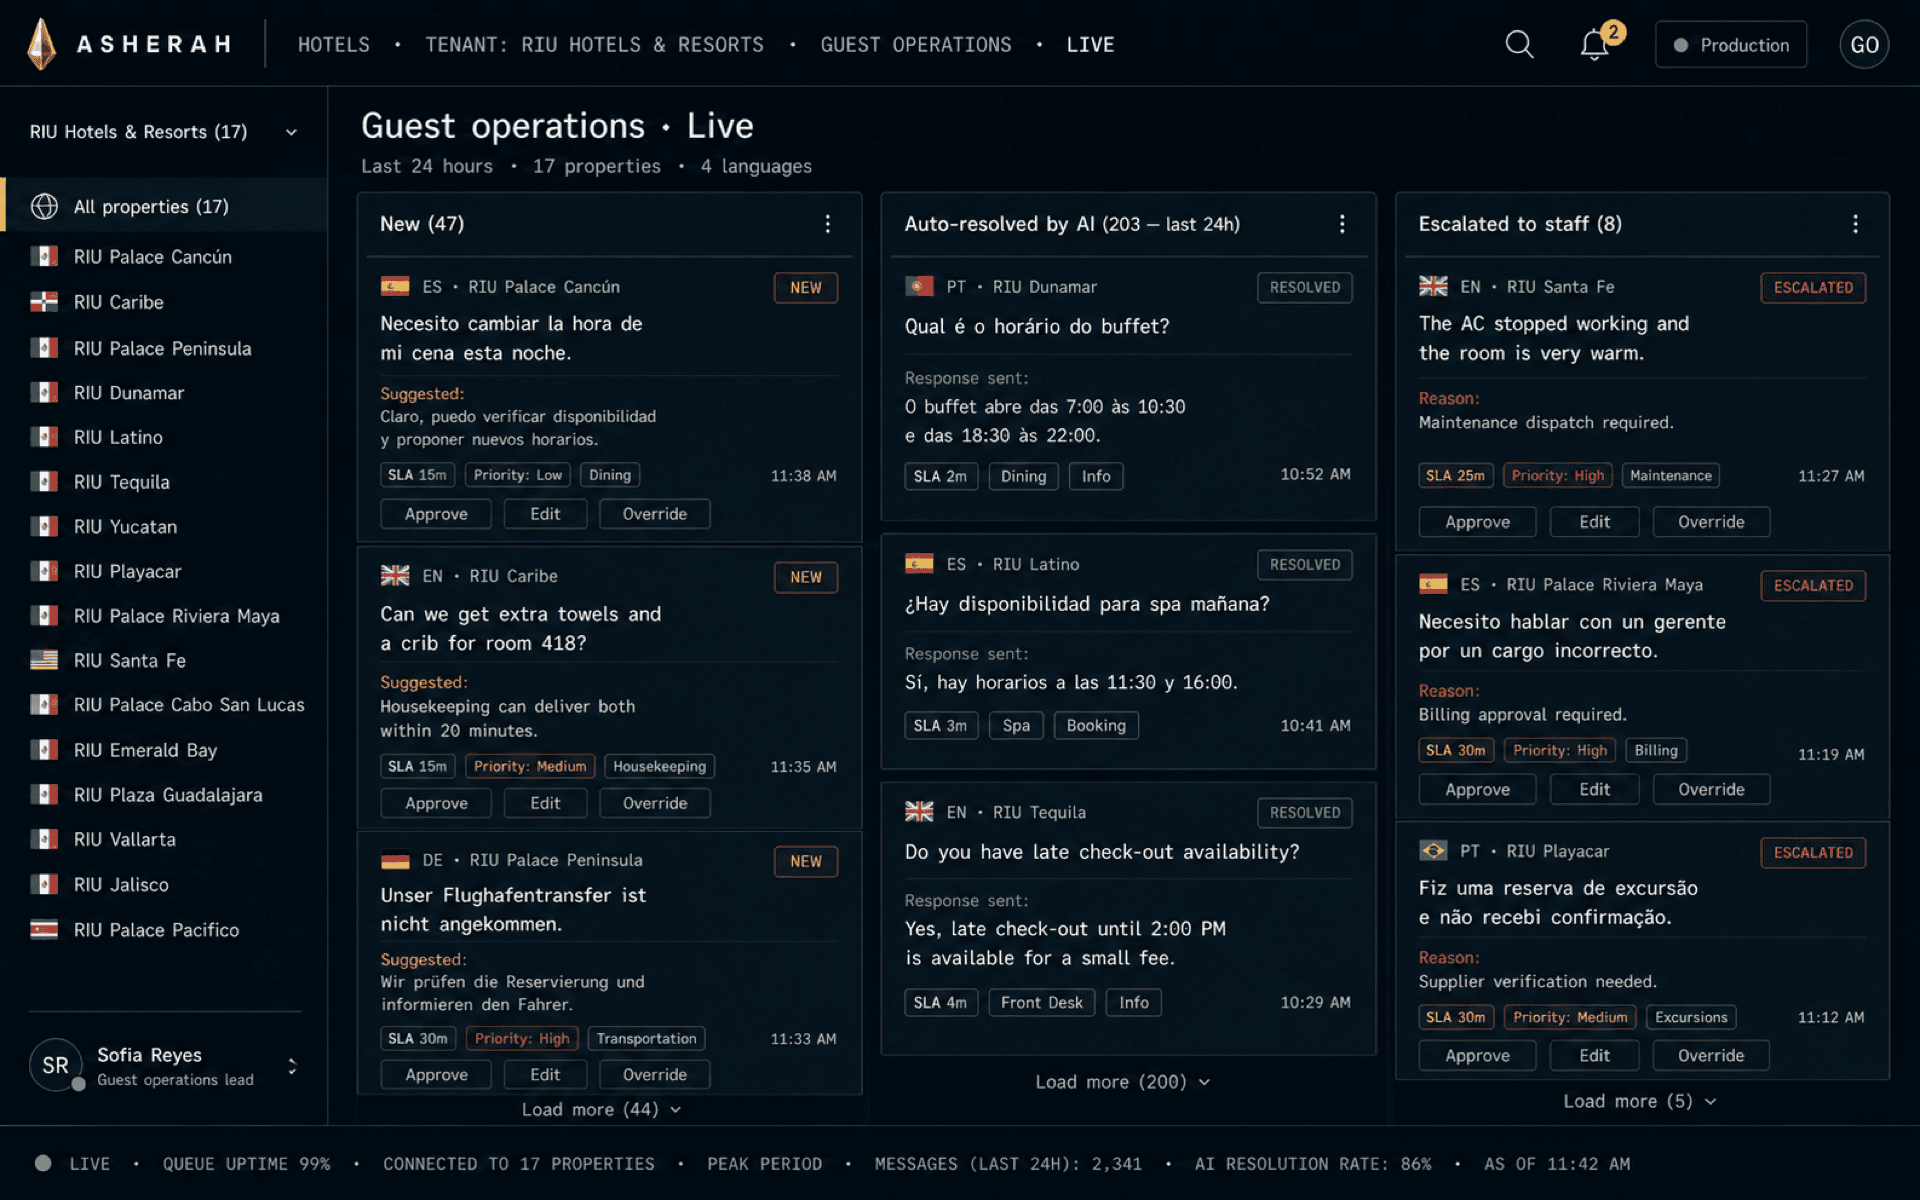
Task: Click Priority: High tag on transfer card
Action: point(522,1039)
